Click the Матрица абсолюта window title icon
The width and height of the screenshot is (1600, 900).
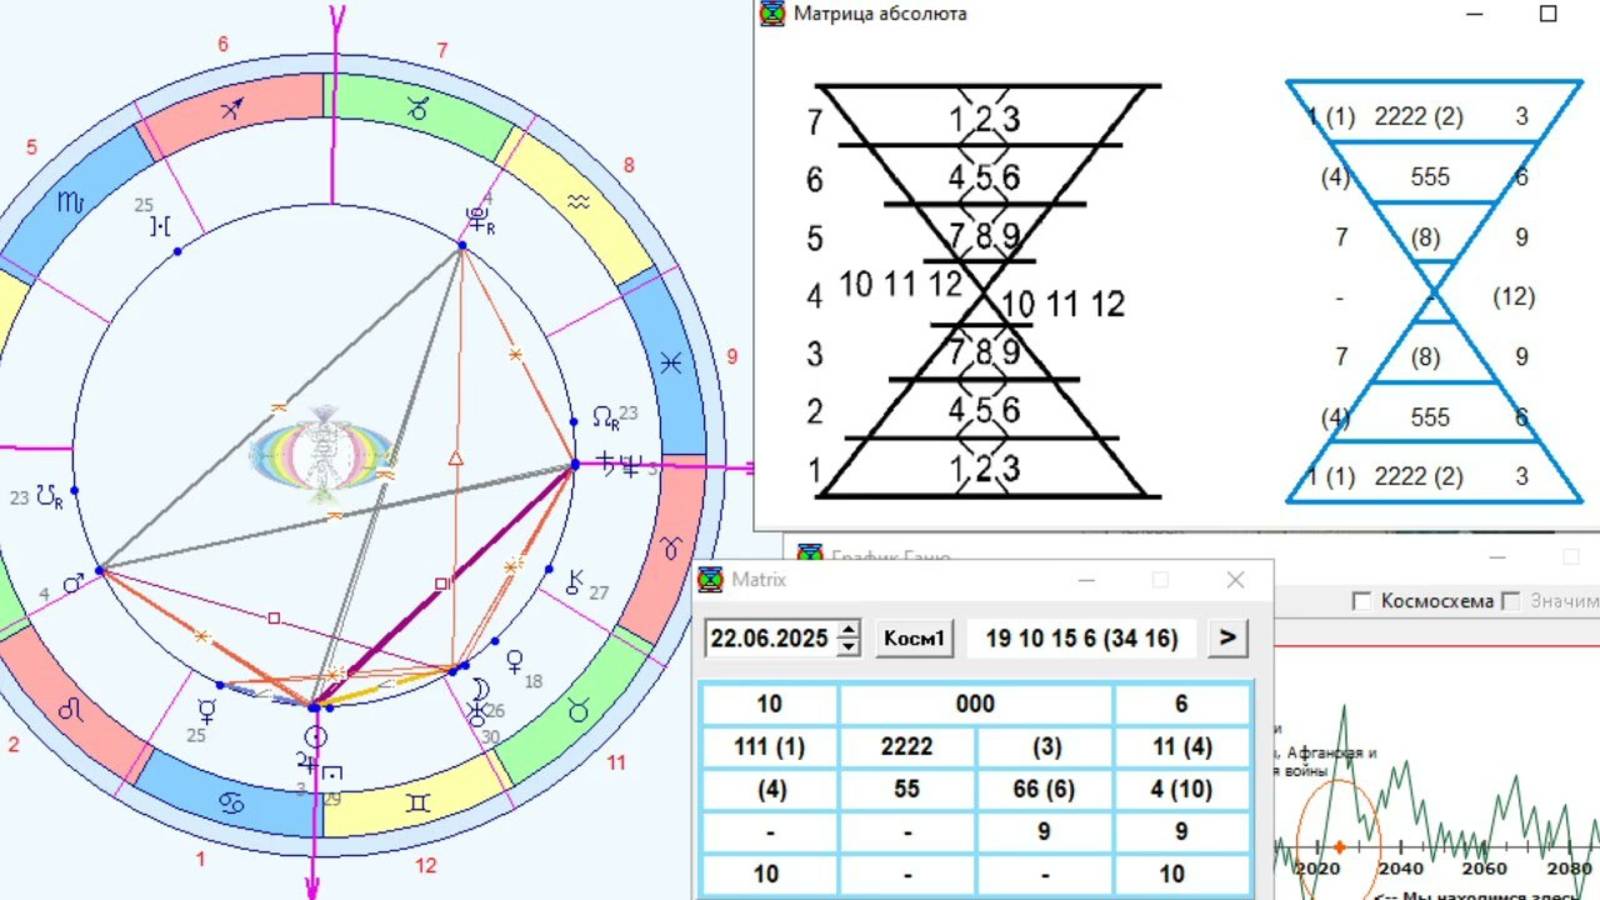coord(772,13)
